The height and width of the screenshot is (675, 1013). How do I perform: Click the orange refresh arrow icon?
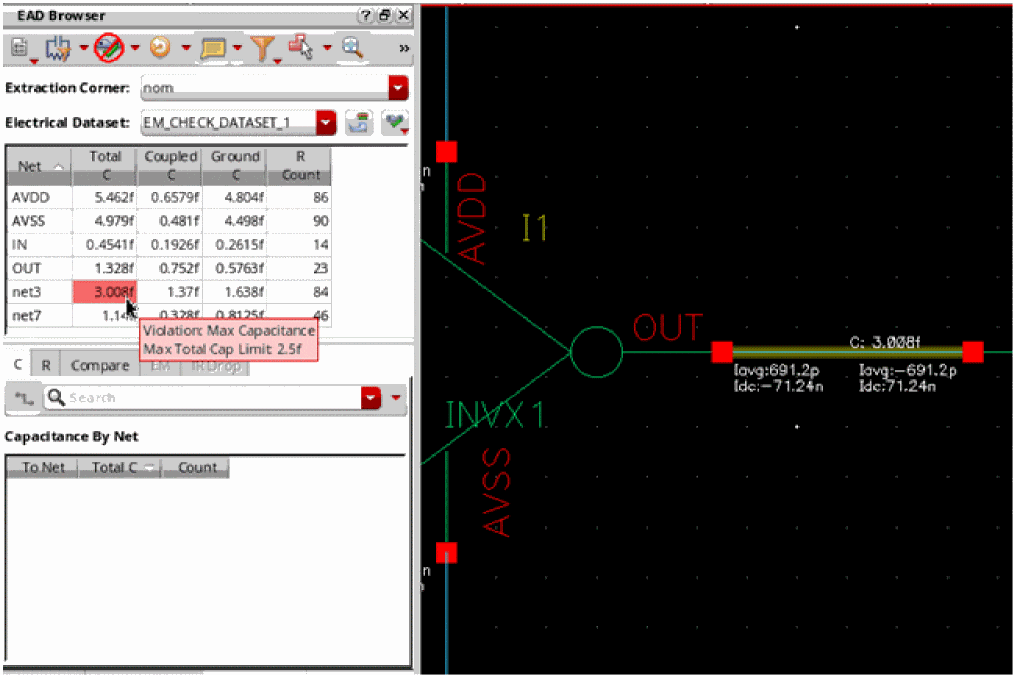coord(159,47)
